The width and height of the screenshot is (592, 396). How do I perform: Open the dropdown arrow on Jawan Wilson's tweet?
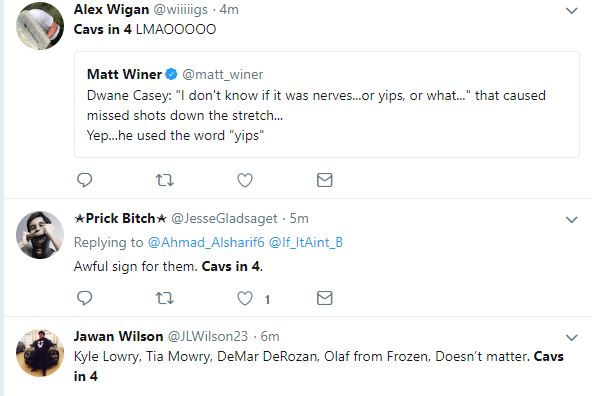tap(572, 337)
